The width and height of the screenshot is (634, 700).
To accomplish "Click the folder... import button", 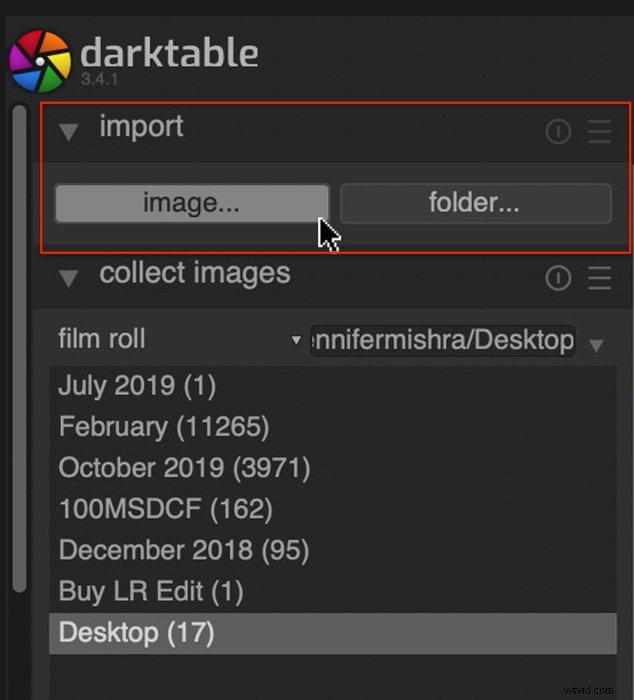I will coord(476,203).
